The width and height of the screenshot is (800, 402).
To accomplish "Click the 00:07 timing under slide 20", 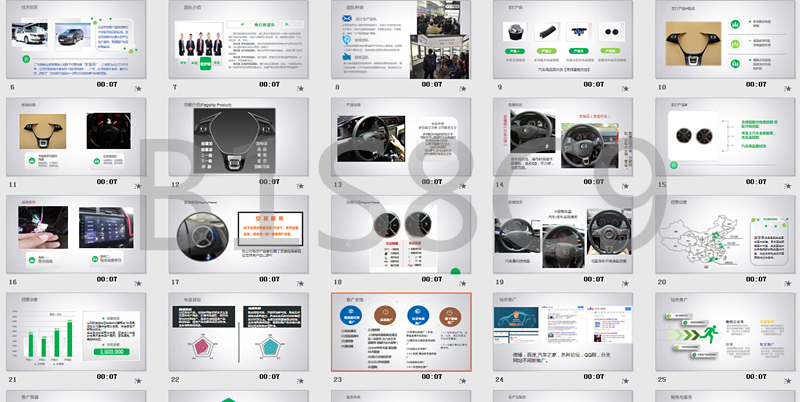I will (756, 279).
